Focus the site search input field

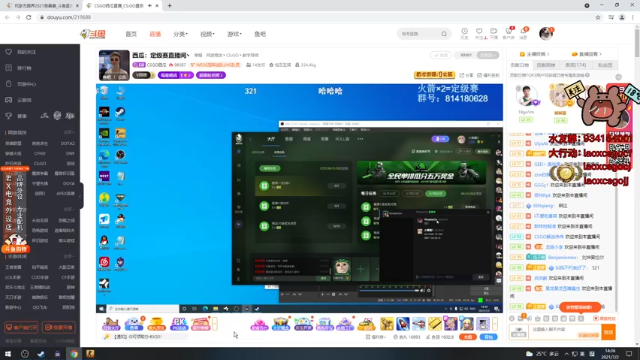pyautogui.click(x=419, y=34)
